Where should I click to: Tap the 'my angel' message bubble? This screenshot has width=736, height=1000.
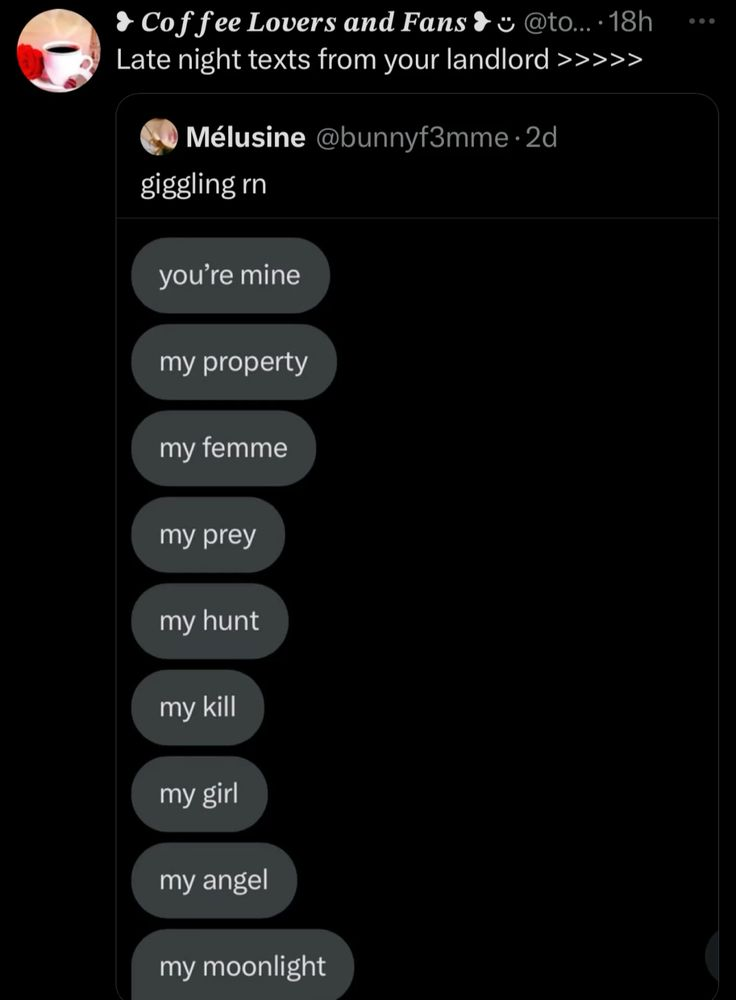pos(214,880)
